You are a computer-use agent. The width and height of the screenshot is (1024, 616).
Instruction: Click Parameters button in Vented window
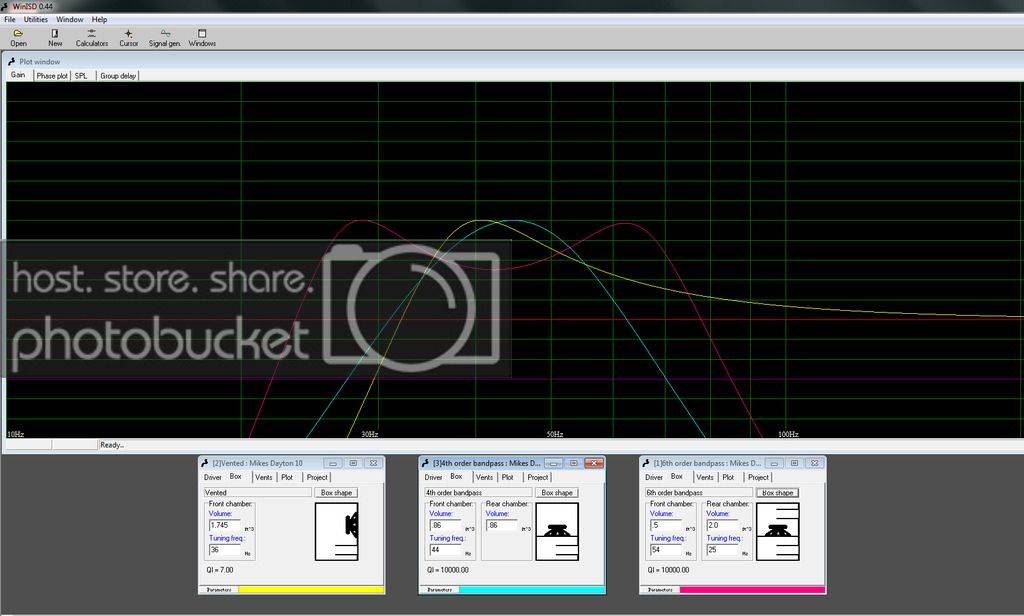[219, 589]
